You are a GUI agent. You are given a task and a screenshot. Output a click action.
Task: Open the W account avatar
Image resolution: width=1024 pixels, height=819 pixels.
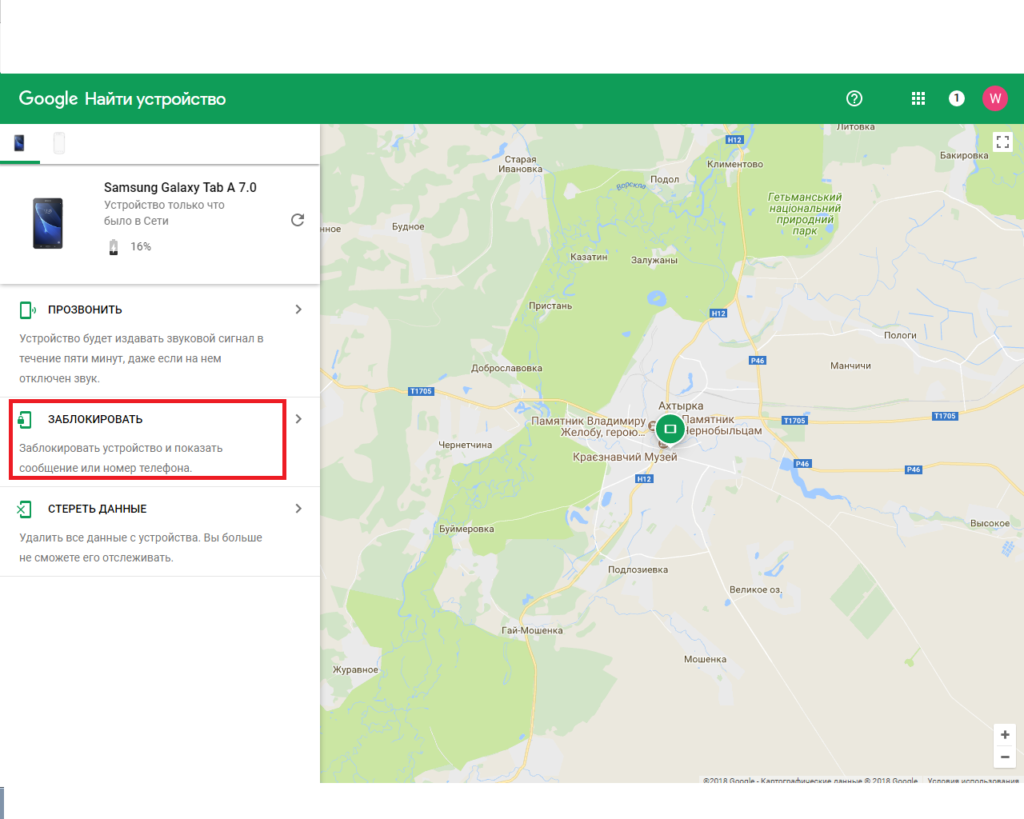(x=995, y=99)
